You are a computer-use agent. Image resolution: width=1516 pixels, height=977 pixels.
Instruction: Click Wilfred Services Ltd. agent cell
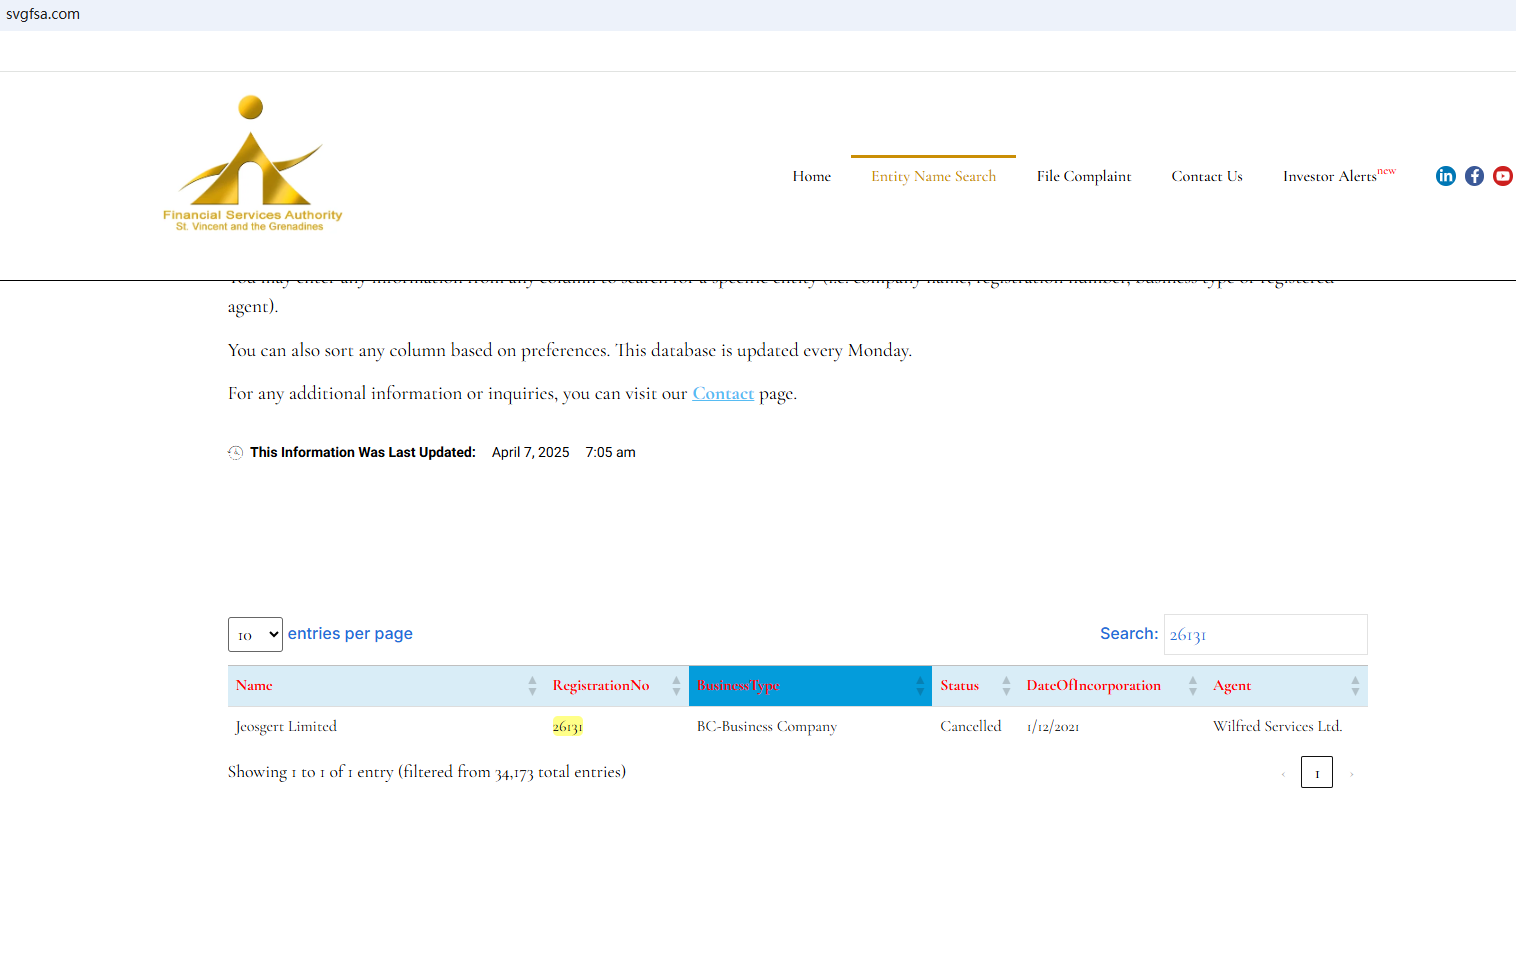[1278, 727]
